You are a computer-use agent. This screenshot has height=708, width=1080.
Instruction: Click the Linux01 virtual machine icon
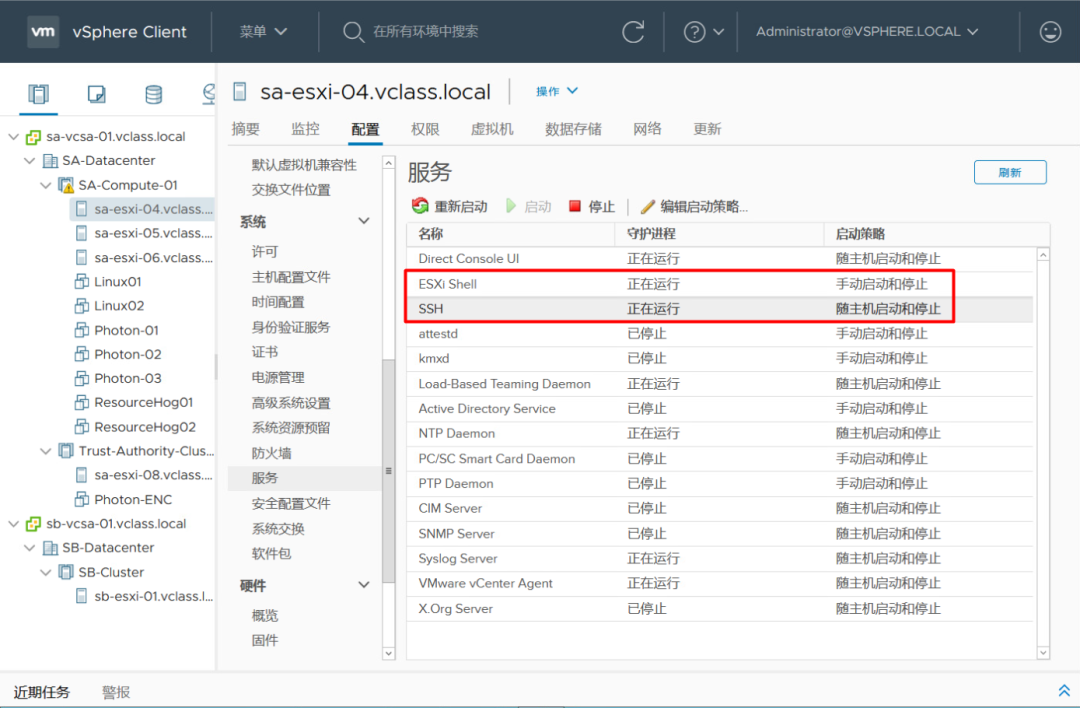click(81, 282)
